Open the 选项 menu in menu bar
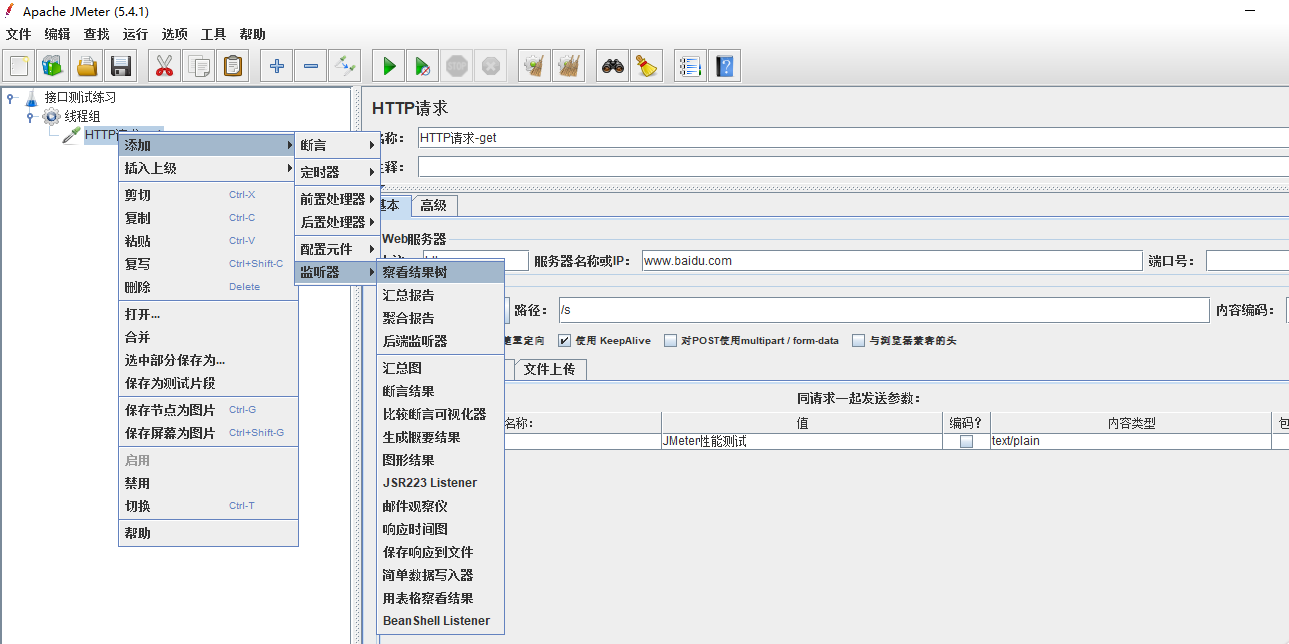The width and height of the screenshot is (1289, 644). pyautogui.click(x=175, y=34)
